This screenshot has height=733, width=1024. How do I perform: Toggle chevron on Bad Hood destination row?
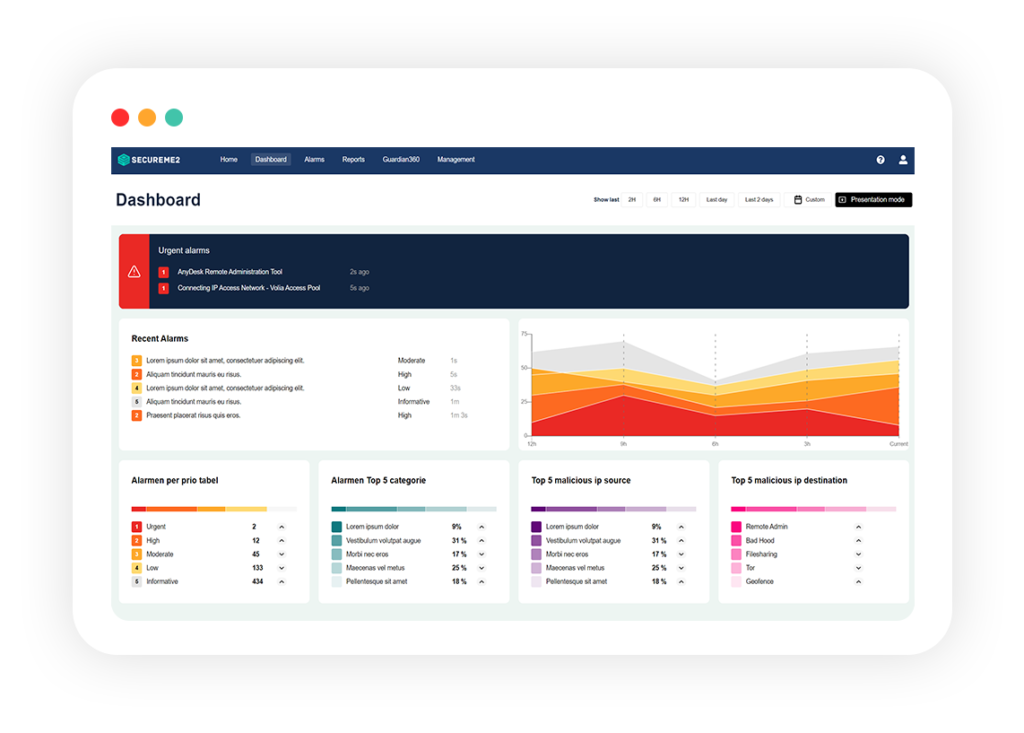[858, 540]
